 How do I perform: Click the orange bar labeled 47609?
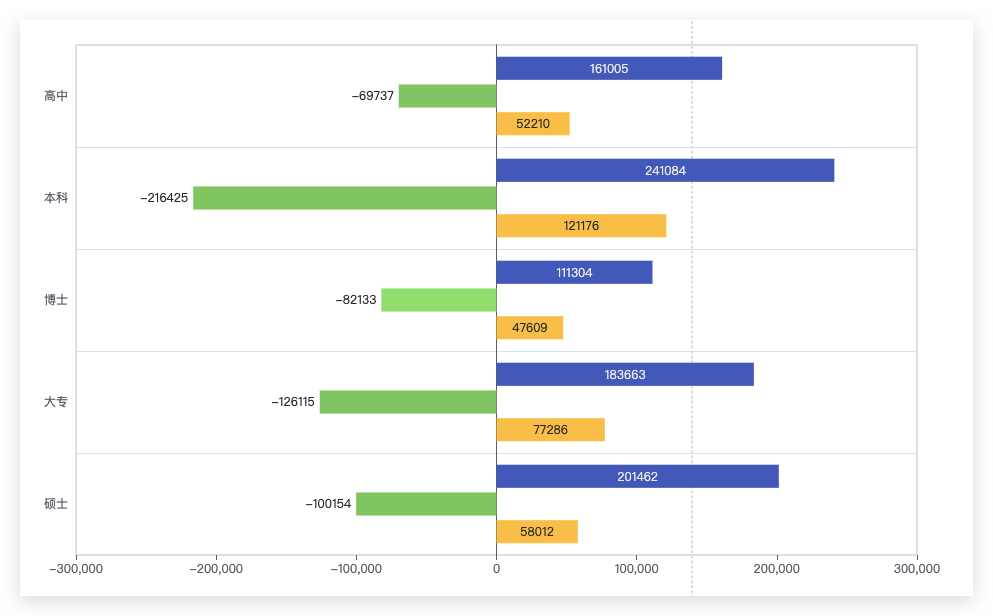[529, 327]
